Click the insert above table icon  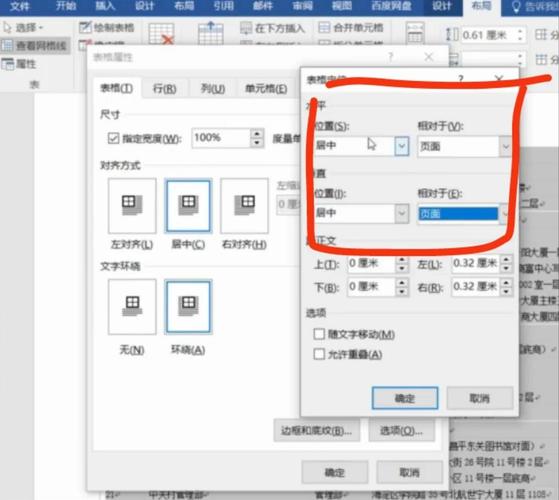click(210, 33)
